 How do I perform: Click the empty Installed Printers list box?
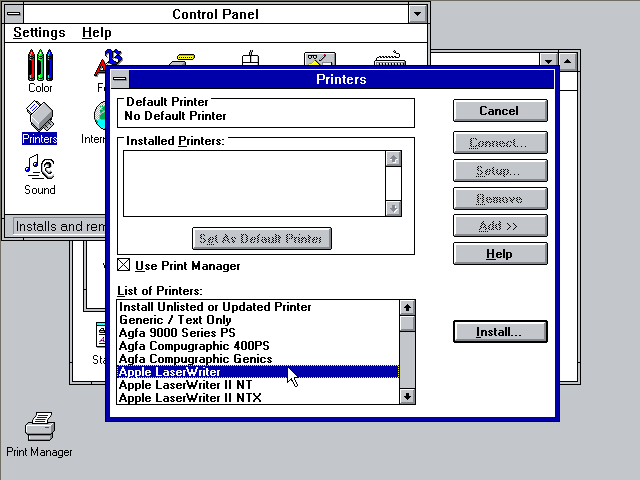[254, 183]
